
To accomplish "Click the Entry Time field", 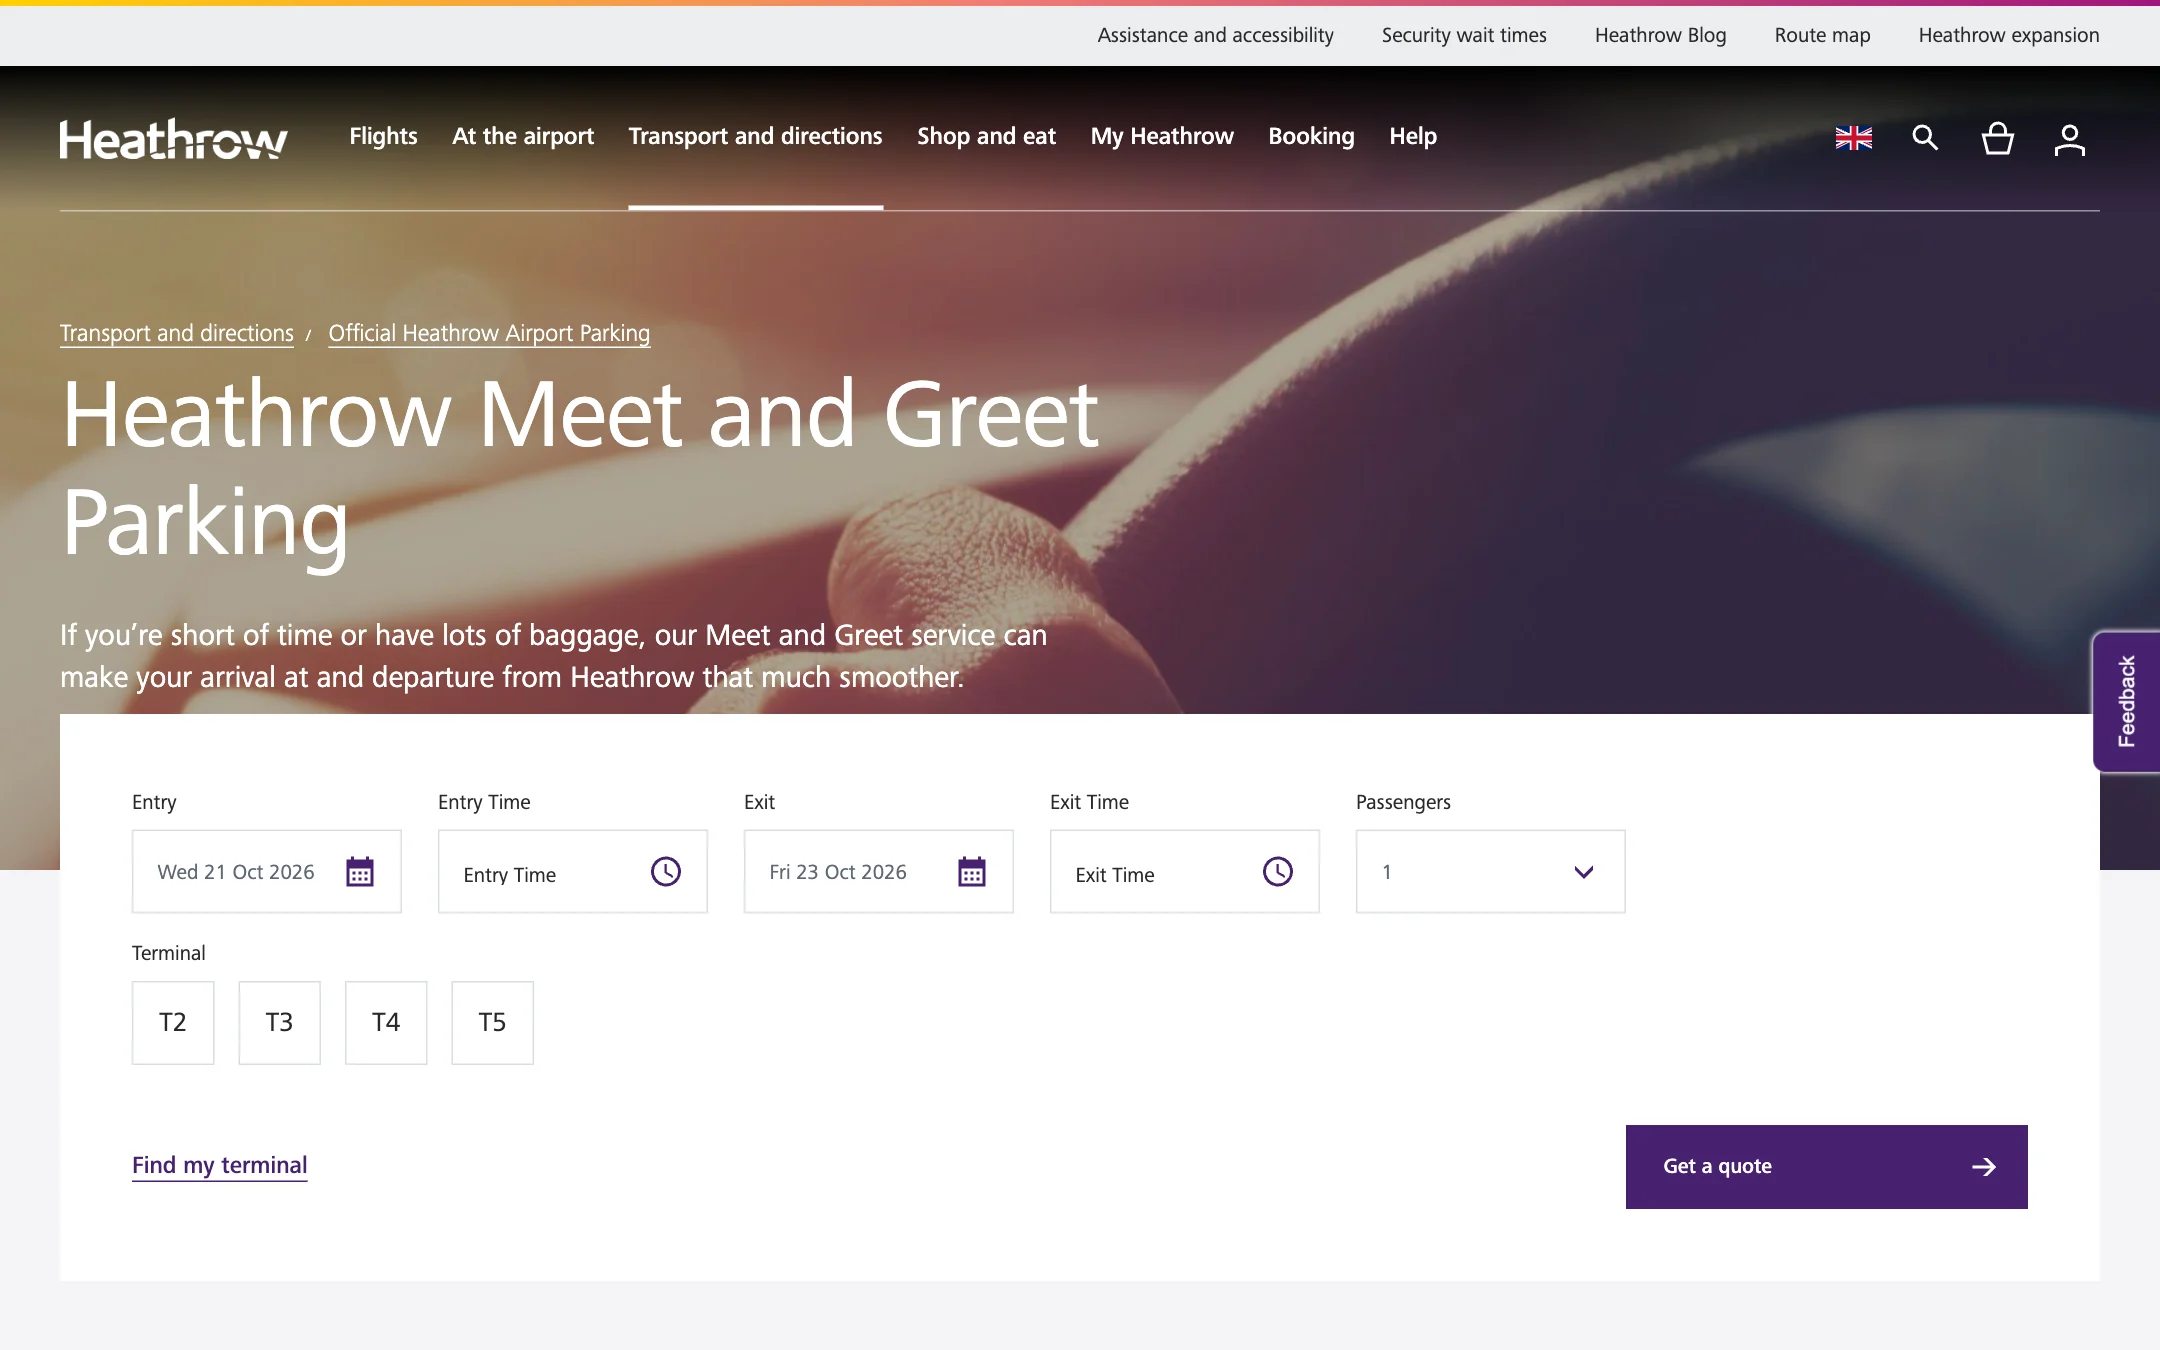I will (x=573, y=872).
